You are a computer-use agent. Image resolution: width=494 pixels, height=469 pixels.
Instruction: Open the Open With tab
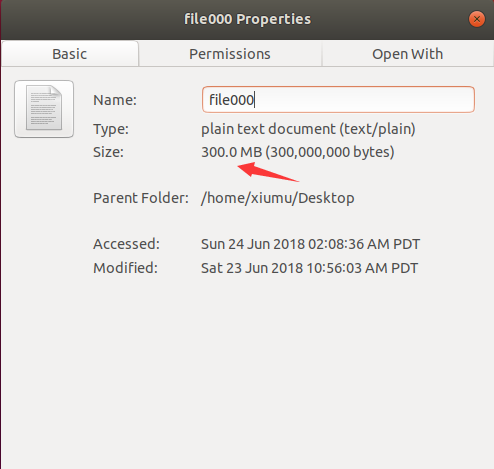(408, 54)
